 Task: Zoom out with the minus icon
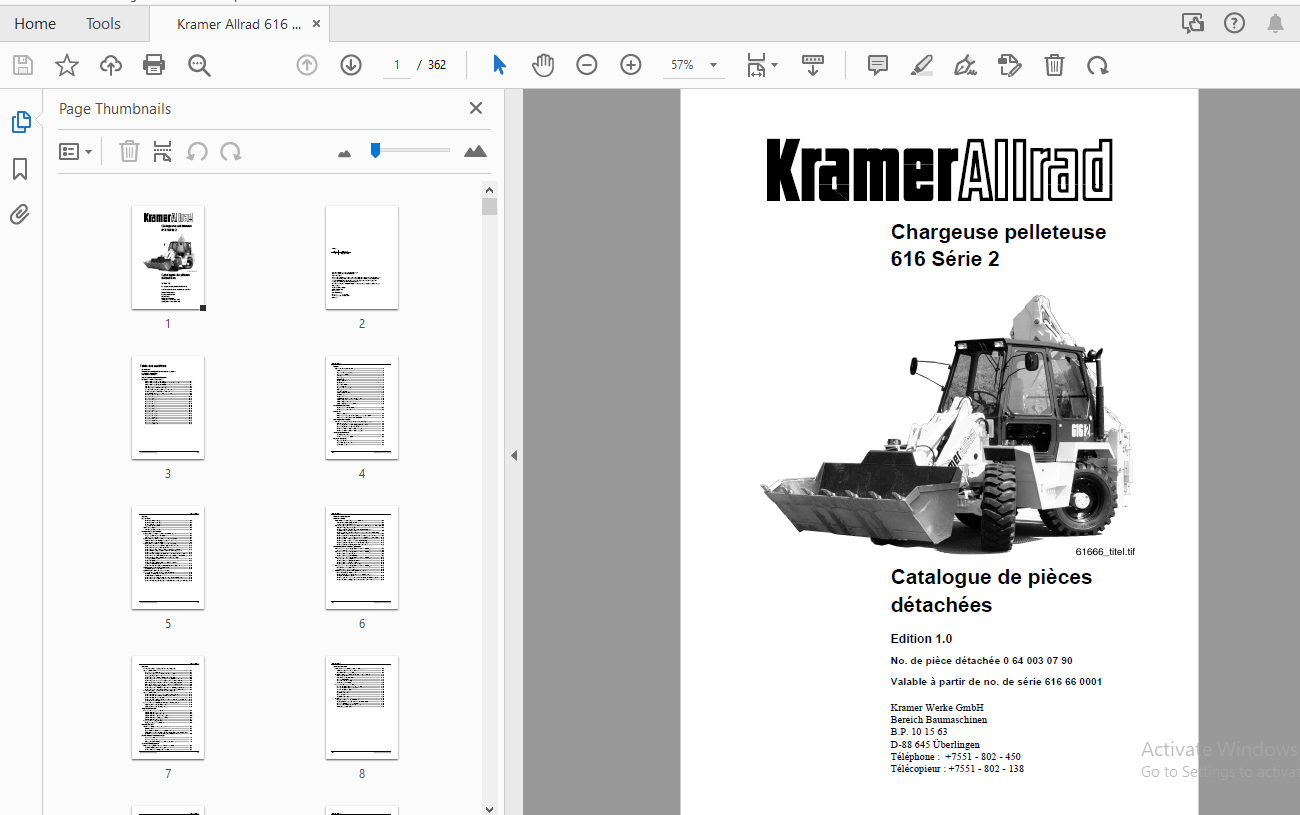point(587,65)
